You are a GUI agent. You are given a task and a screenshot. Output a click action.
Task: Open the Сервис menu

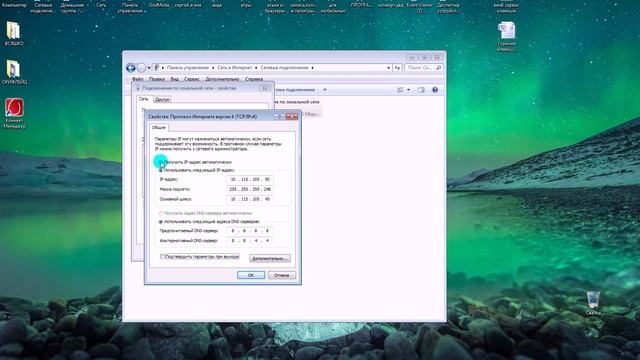192,79
